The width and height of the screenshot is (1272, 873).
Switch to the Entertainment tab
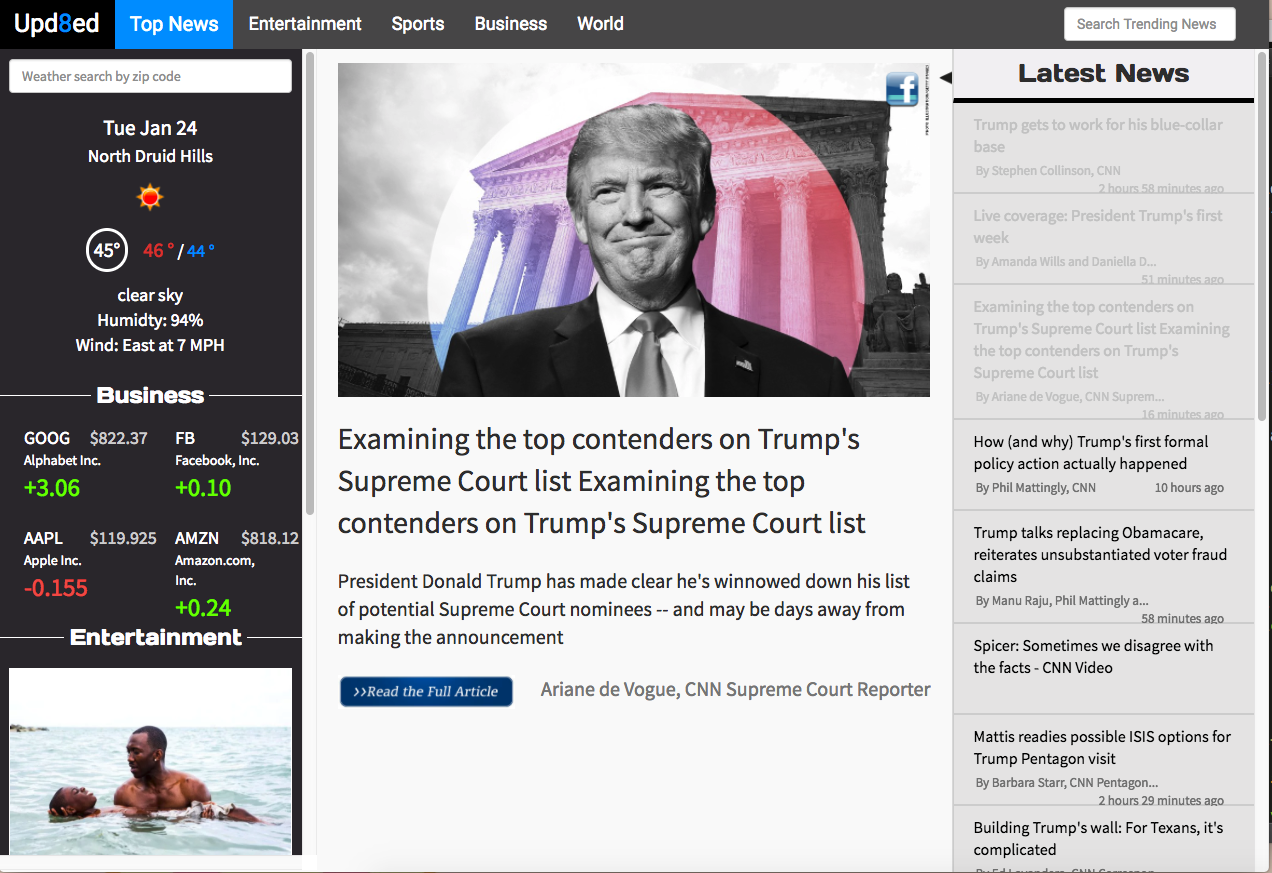tap(305, 24)
